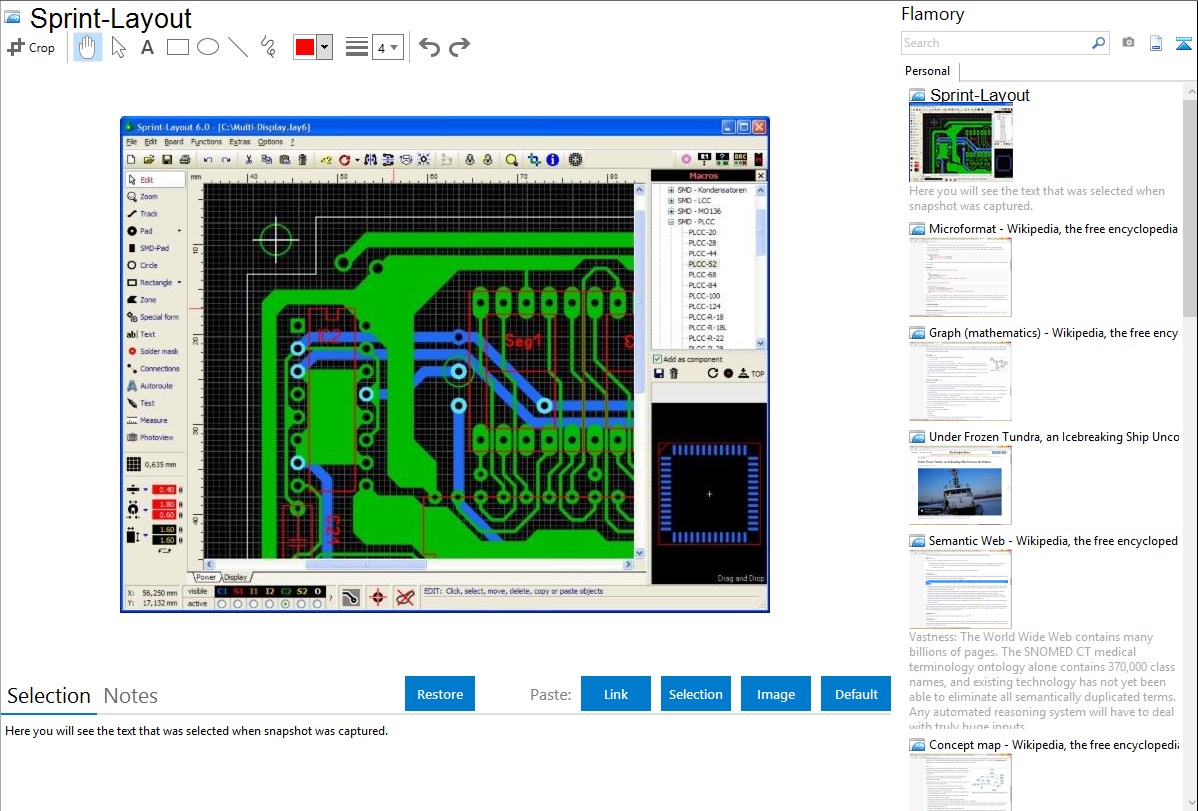Select the straight line tool
The height and width of the screenshot is (811, 1198).
(x=238, y=47)
